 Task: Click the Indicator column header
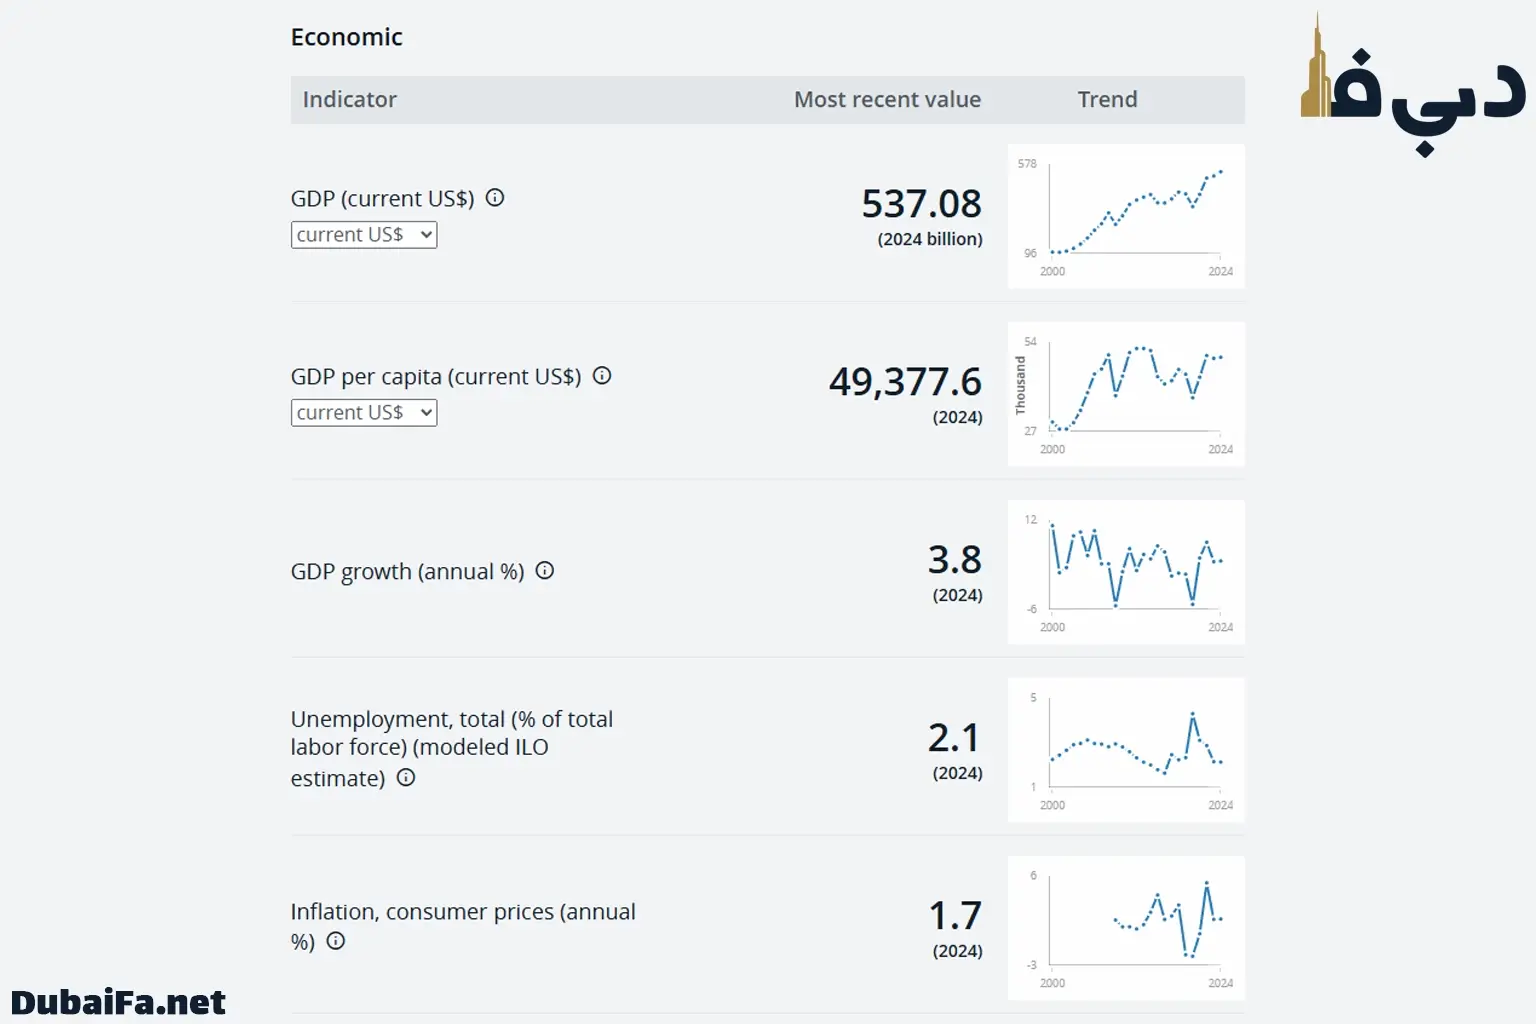pos(350,100)
